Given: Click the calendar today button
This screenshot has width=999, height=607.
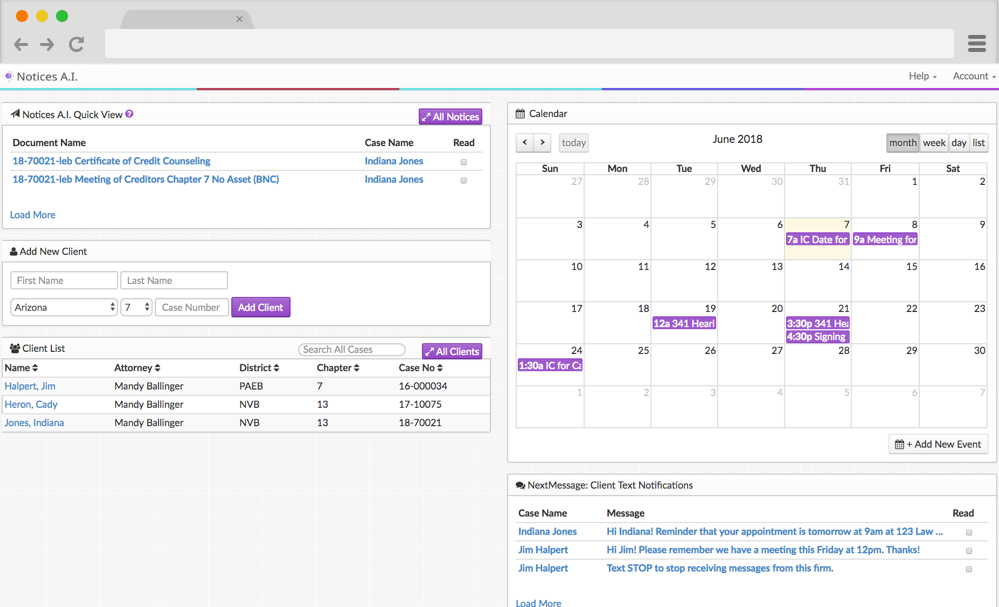Looking at the screenshot, I should coord(573,143).
